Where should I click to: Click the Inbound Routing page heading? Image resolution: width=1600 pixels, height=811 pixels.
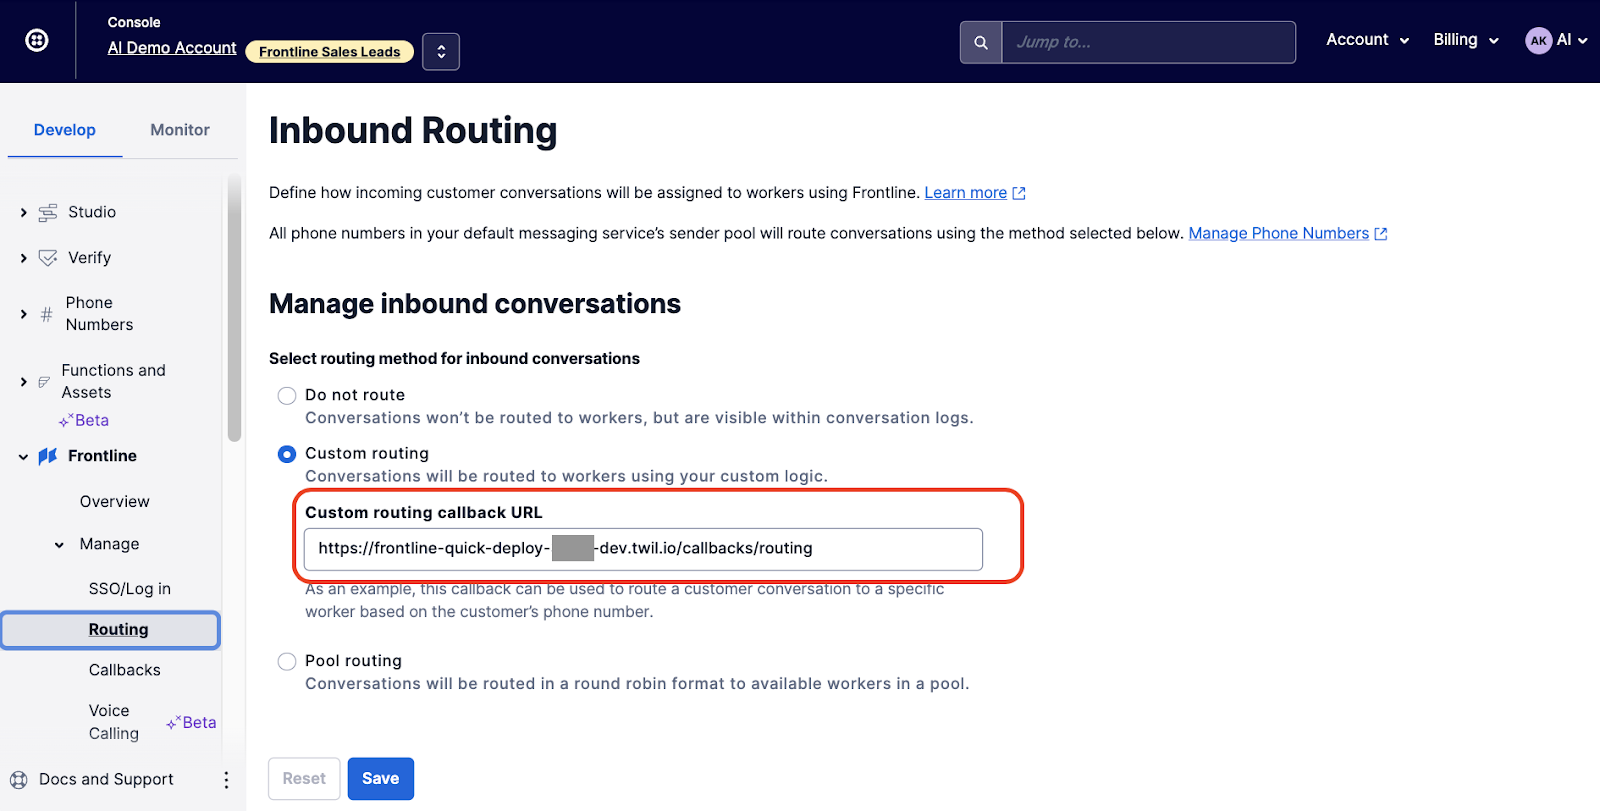(x=413, y=131)
